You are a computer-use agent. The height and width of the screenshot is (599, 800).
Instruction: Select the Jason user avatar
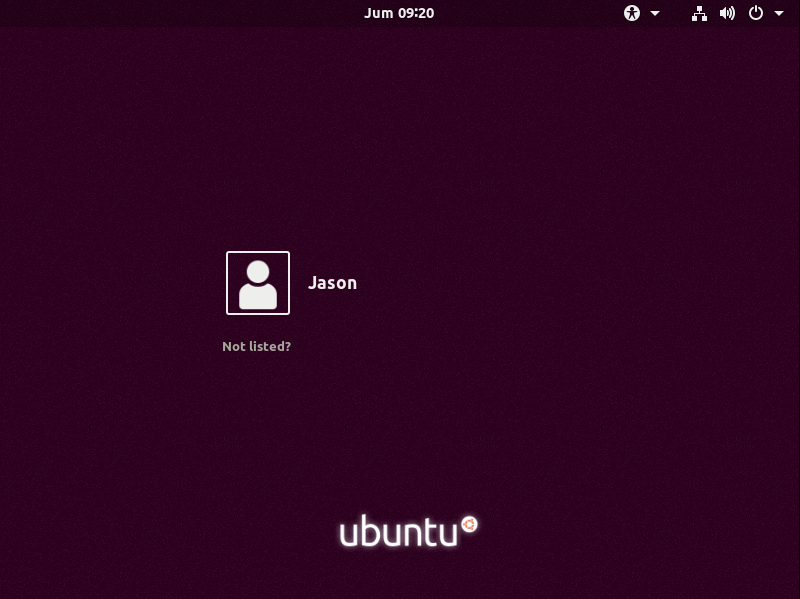point(258,283)
